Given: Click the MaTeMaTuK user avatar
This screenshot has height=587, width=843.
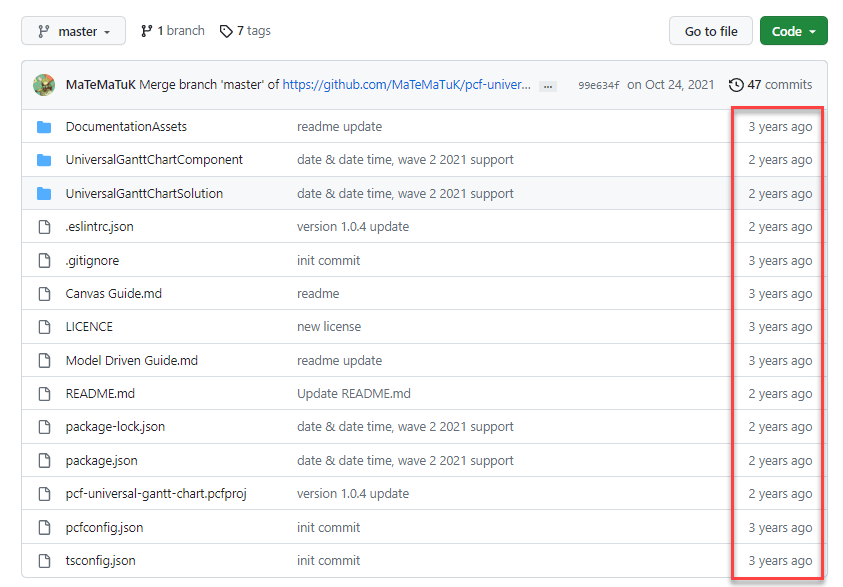Looking at the screenshot, I should coord(44,85).
